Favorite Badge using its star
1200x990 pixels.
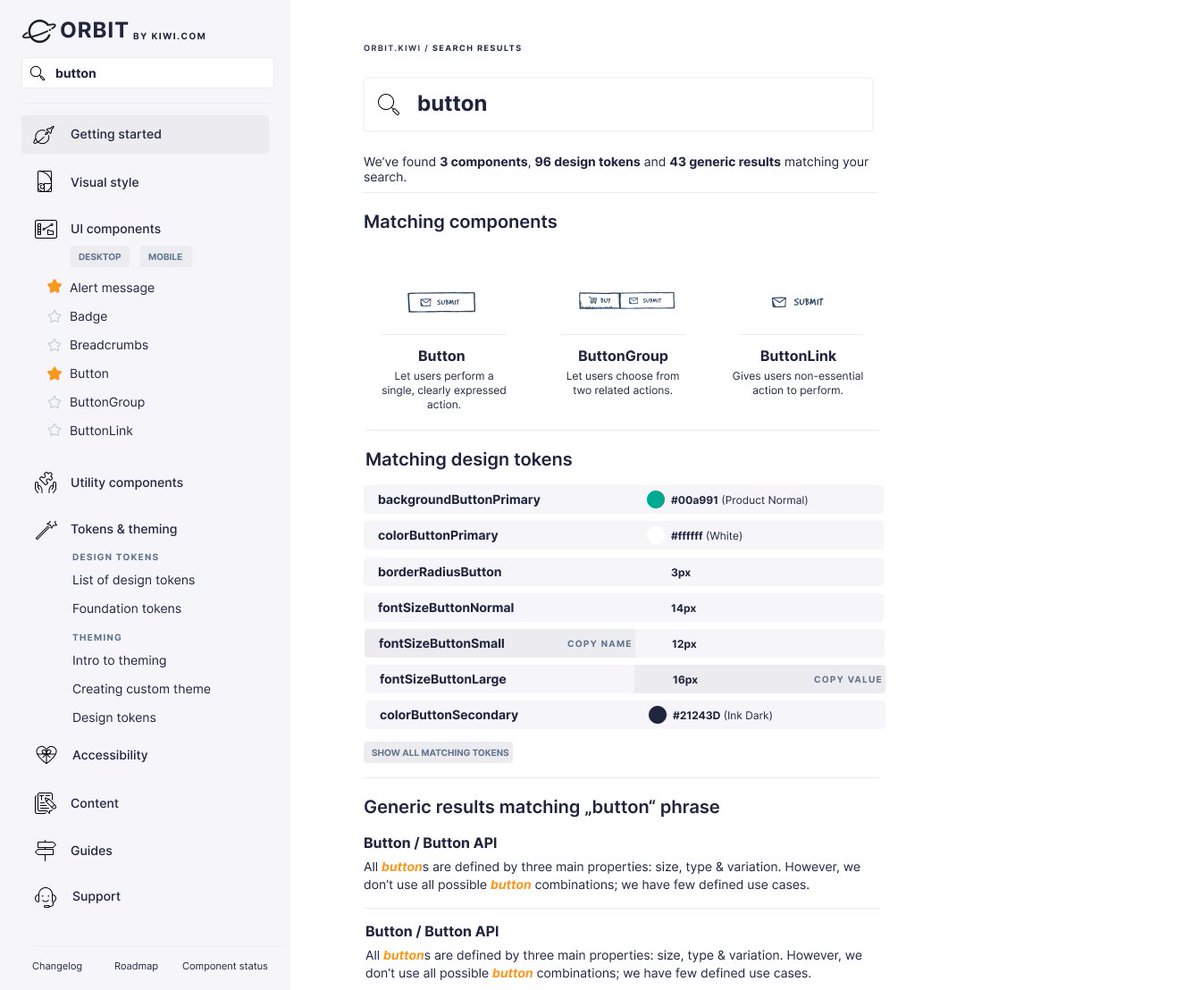point(54,316)
